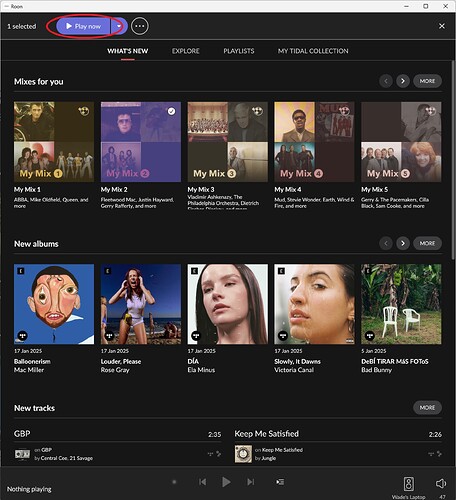Open the volume control speaker icon
Screen dimensions: 456x500
click(441, 483)
